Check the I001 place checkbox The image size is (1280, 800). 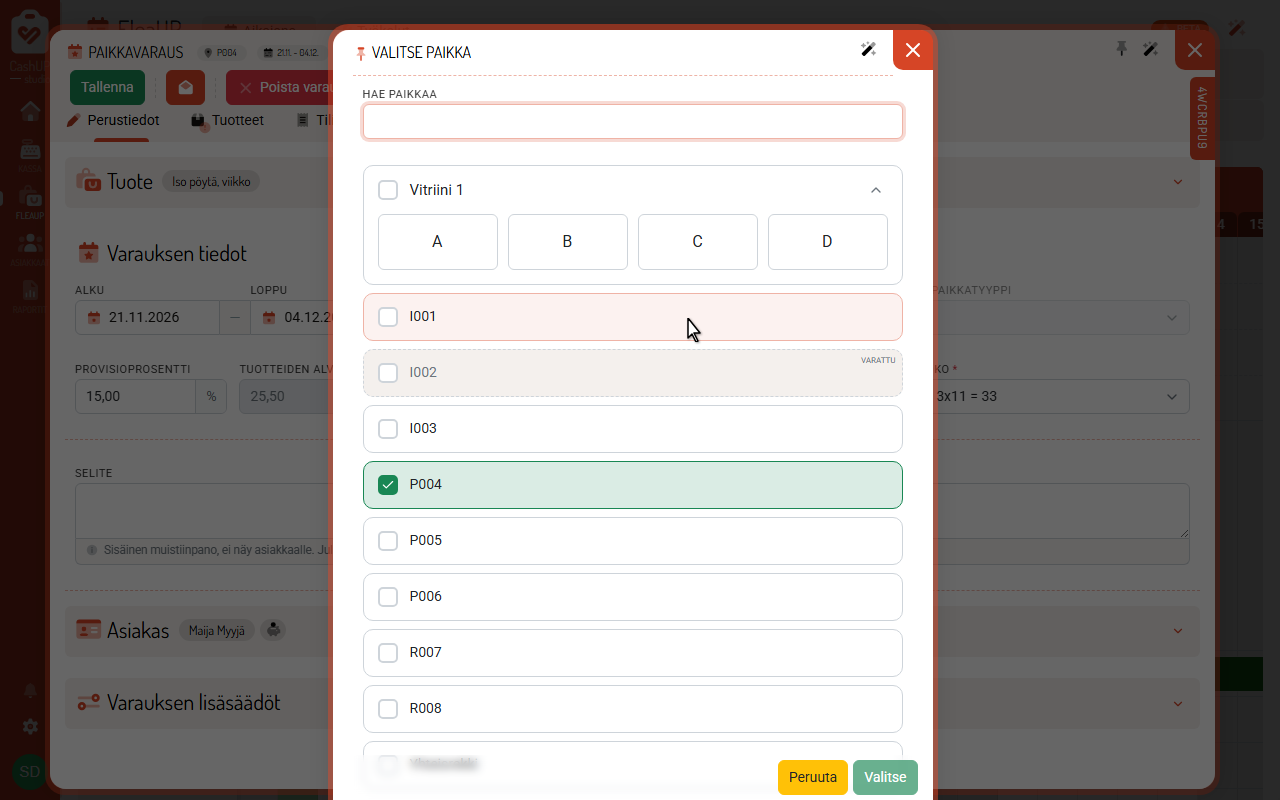388,317
